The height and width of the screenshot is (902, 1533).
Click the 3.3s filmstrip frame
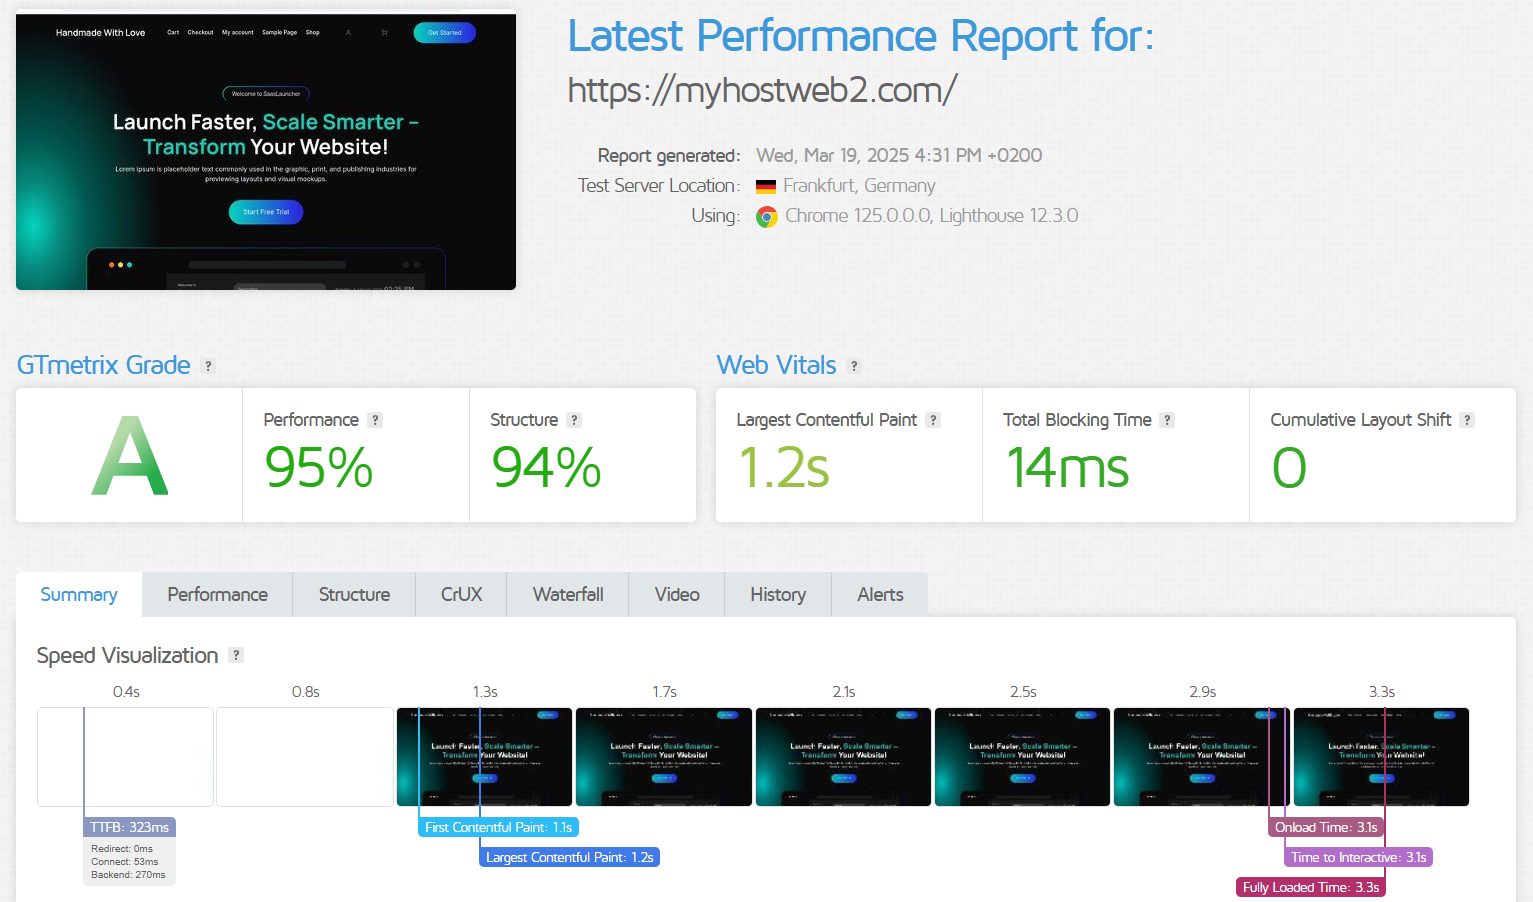tap(1381, 757)
